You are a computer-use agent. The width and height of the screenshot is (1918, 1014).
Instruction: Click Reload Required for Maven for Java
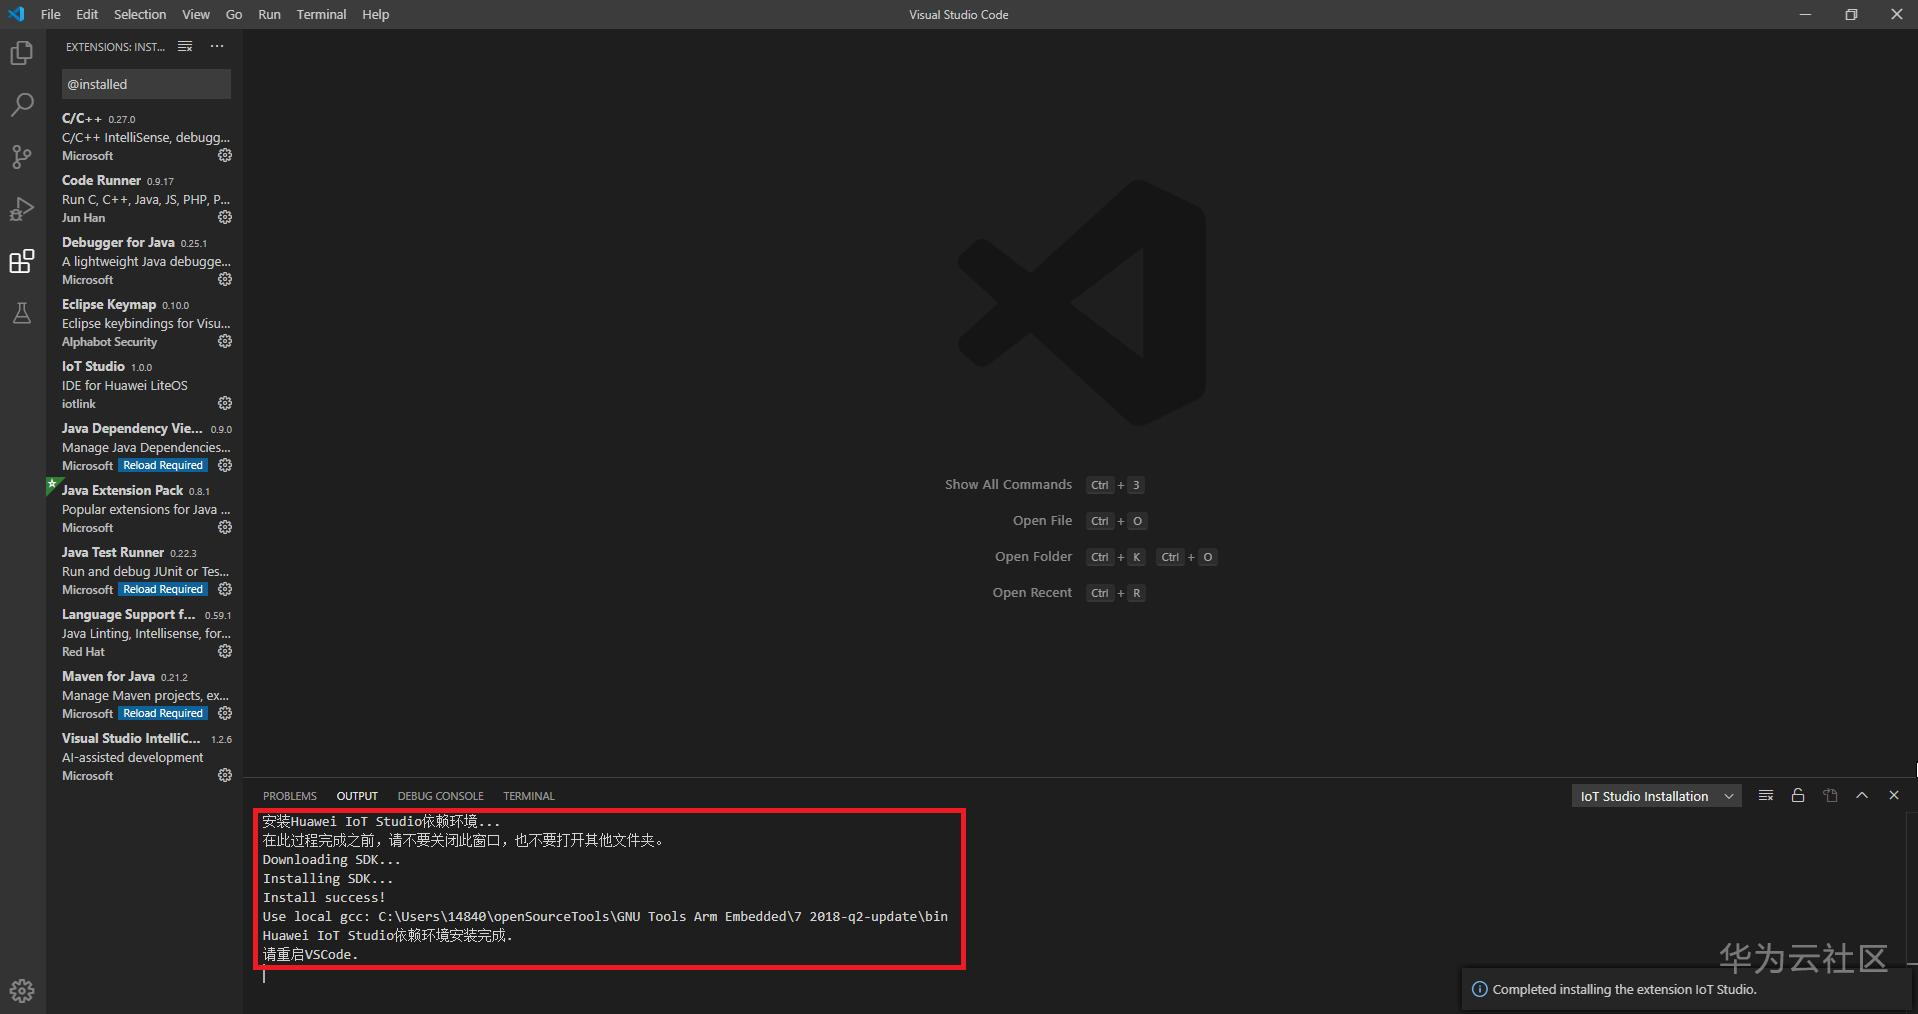(x=163, y=713)
